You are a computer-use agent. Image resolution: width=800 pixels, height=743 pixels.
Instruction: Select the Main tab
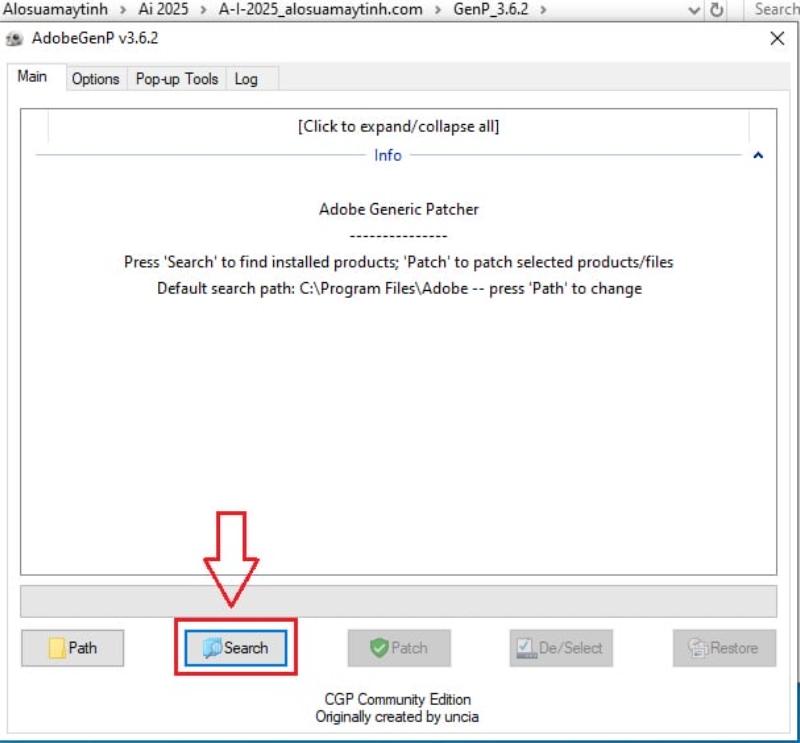pos(32,77)
